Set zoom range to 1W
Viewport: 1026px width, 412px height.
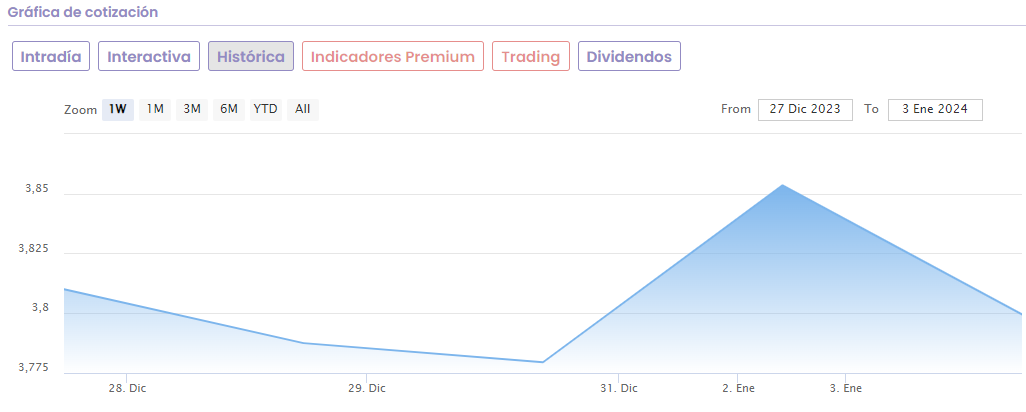(x=118, y=109)
